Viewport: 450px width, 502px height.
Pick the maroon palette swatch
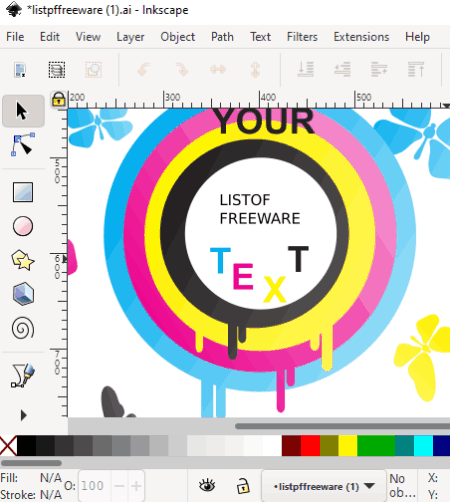pyautogui.click(x=291, y=445)
